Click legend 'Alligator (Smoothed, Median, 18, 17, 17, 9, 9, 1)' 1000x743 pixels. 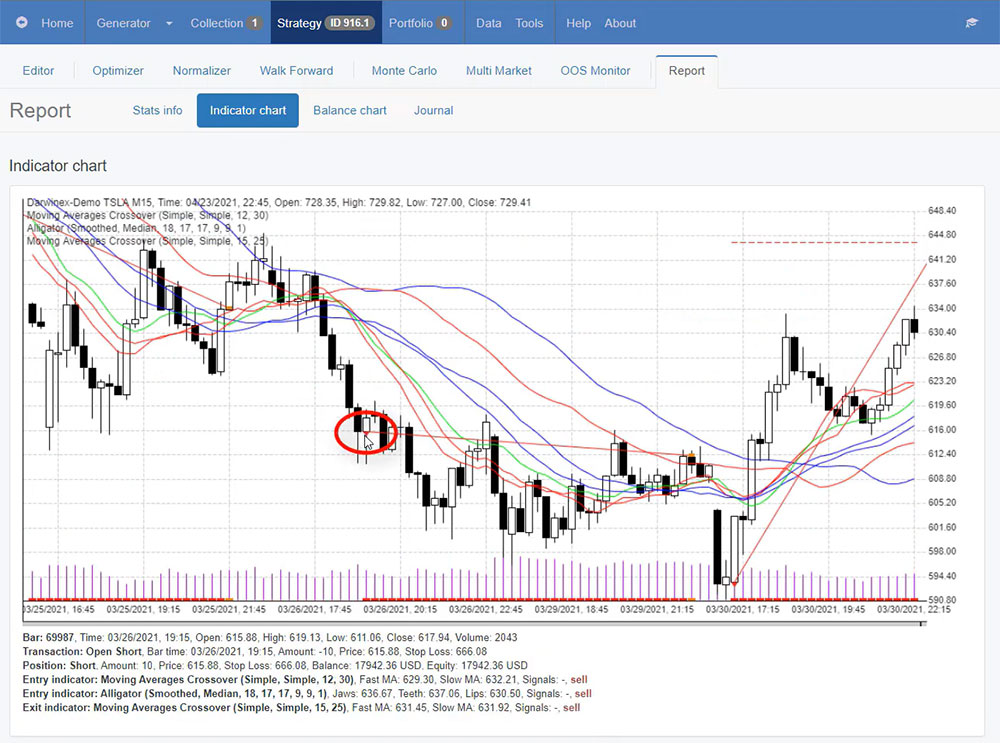[136, 228]
